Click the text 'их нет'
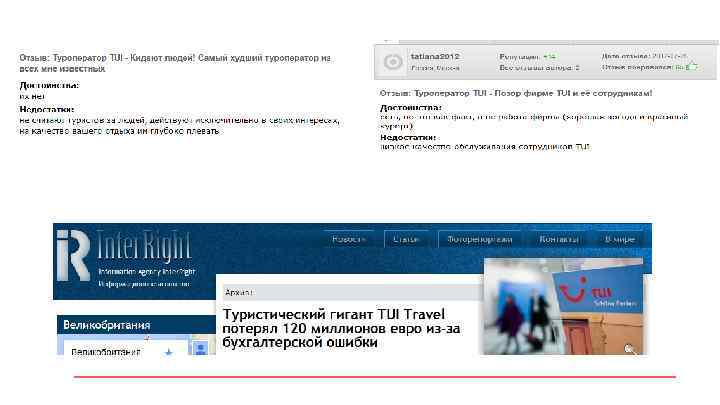This screenshot has height=405, width=720. [x=32, y=96]
